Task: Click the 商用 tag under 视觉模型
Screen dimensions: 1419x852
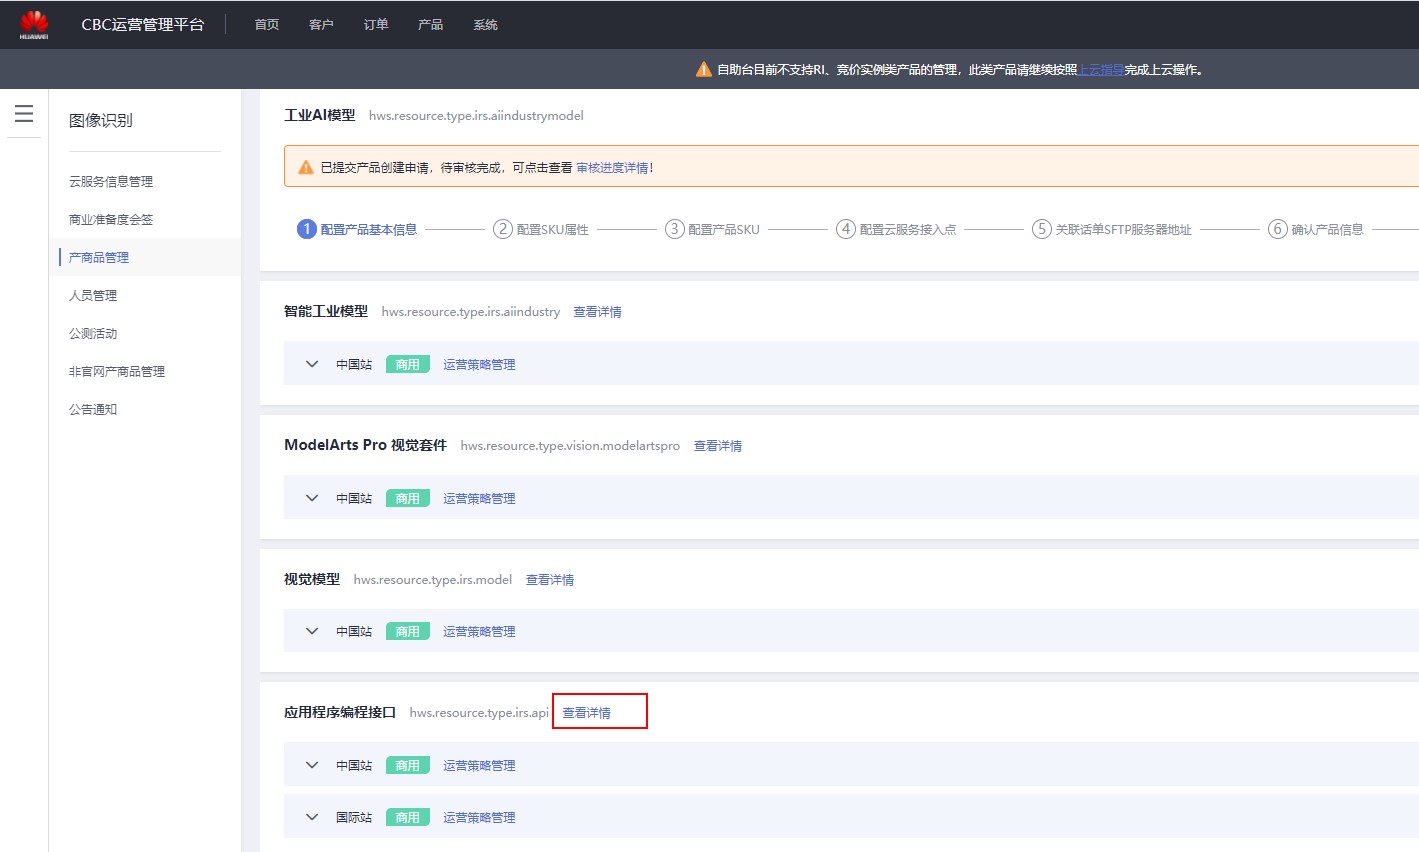Action: pyautogui.click(x=408, y=632)
